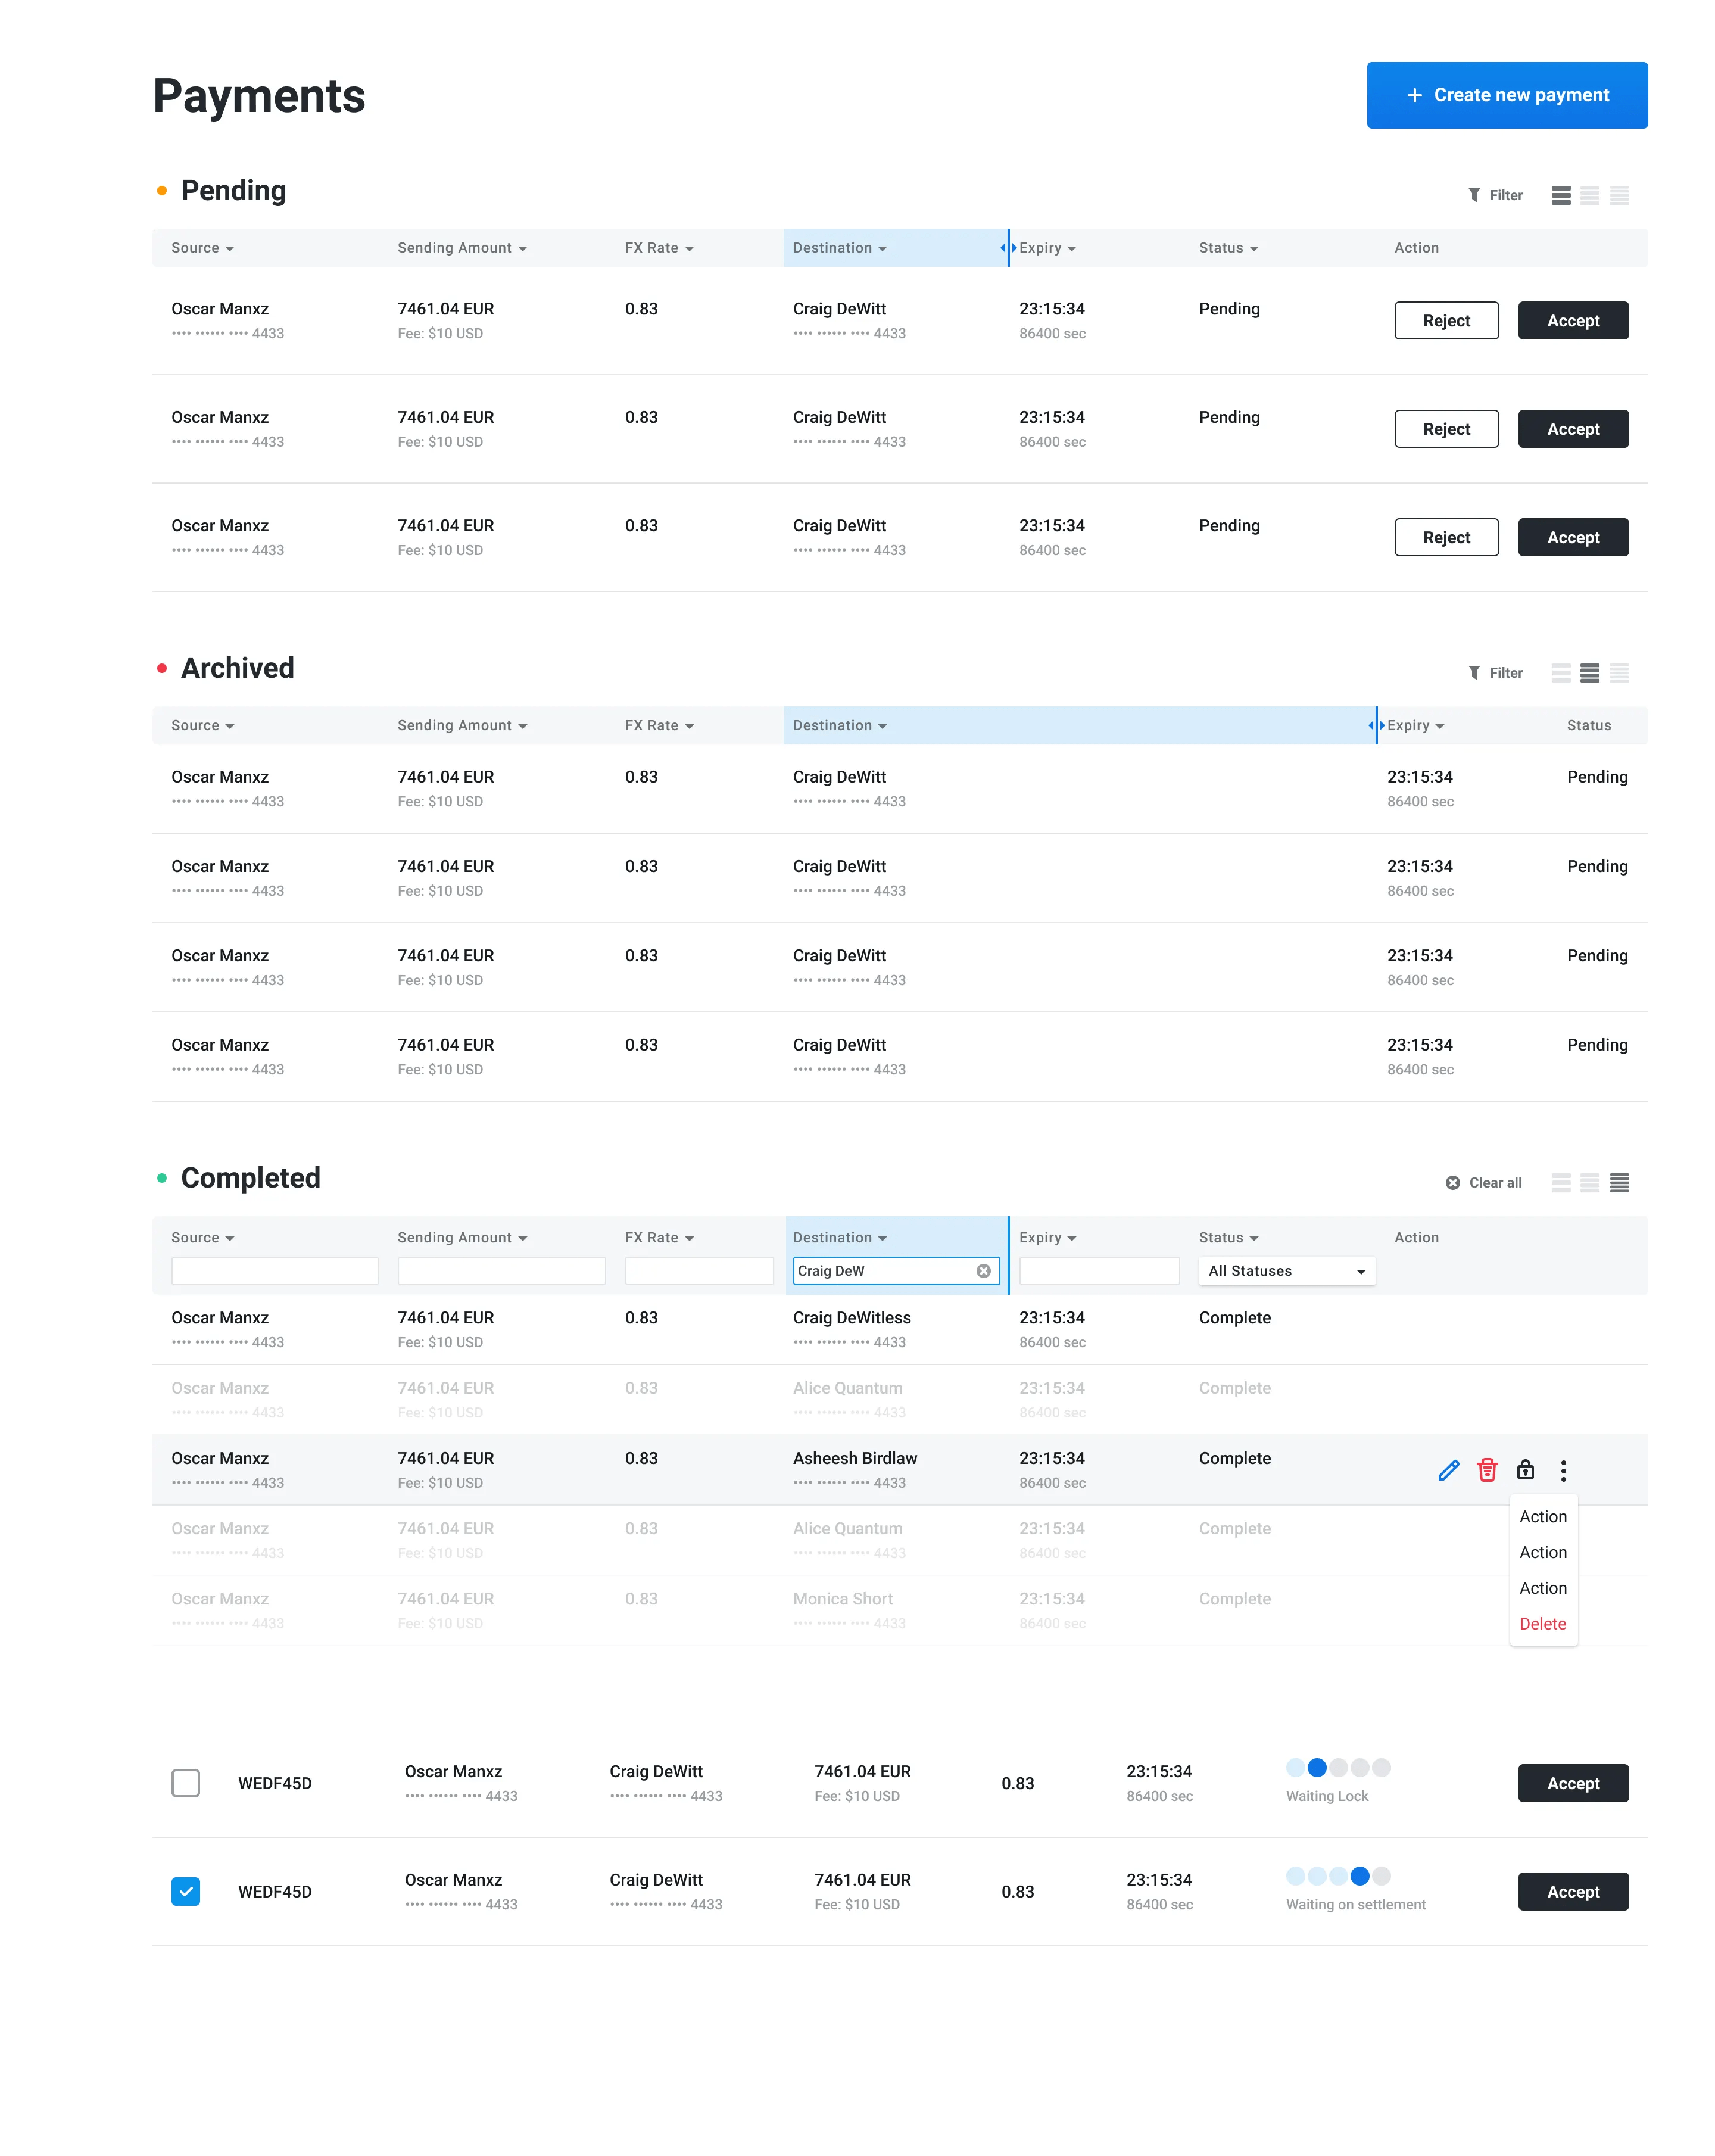This screenshot has width=1715, height=2156.
Task: Clear the Craig DeW destination filter text
Action: point(983,1270)
